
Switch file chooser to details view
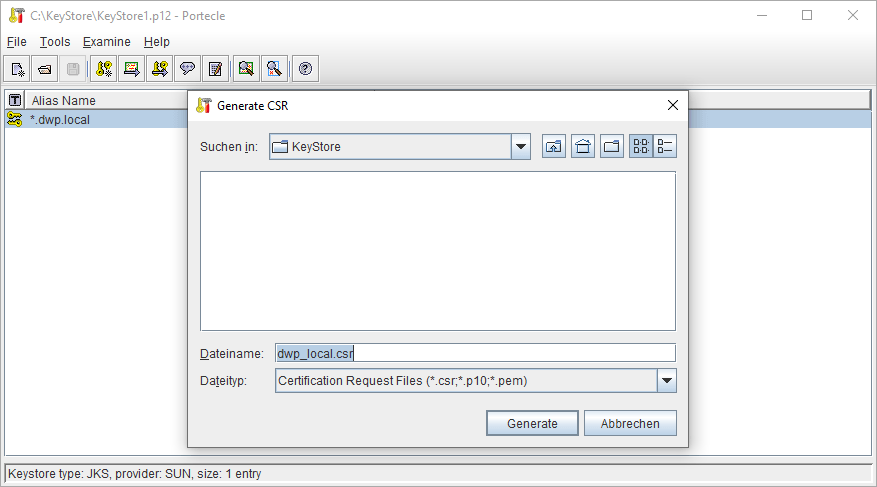click(x=665, y=147)
